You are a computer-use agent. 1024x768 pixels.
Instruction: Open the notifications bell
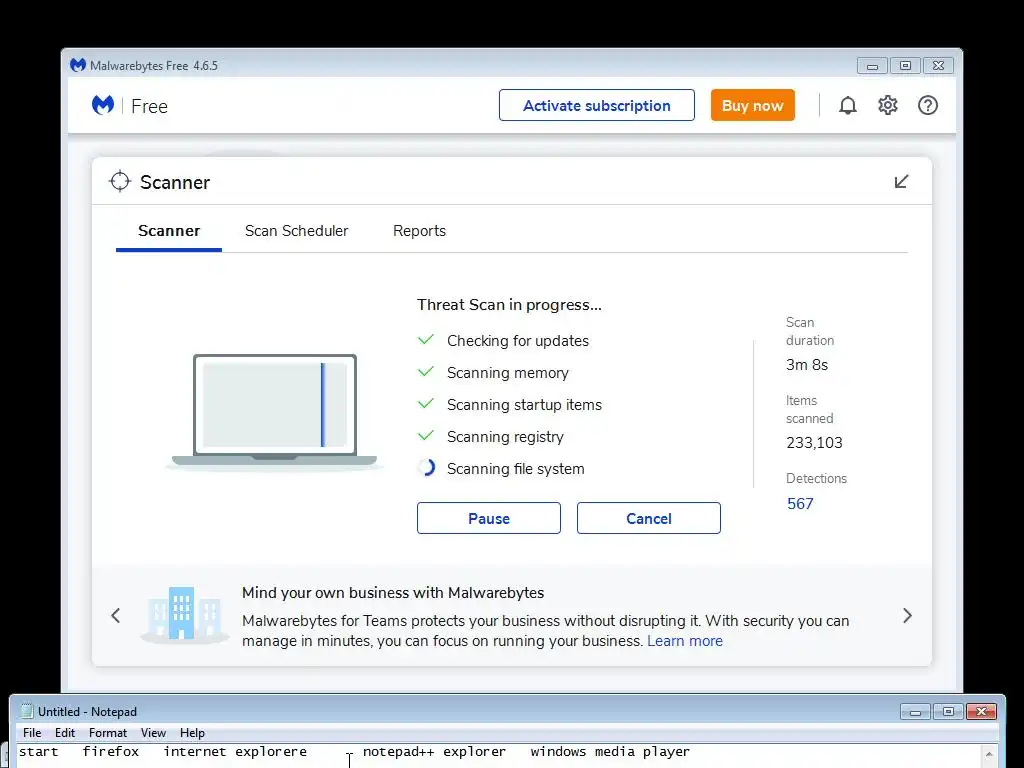pos(848,105)
